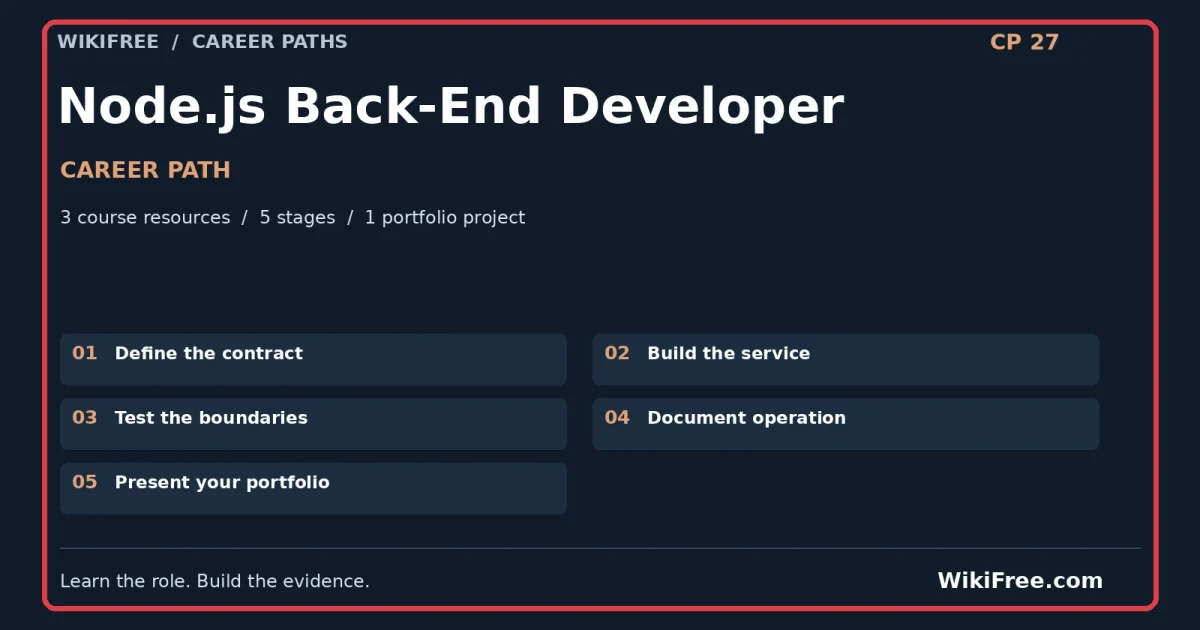Click the 'Learn the role. Build the evidence.' tagline

coord(215,581)
